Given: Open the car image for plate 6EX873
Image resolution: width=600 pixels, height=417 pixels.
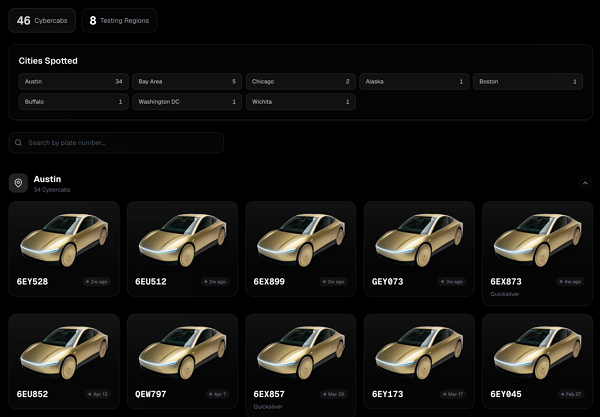Looking at the screenshot, I should pyautogui.click(x=538, y=239).
